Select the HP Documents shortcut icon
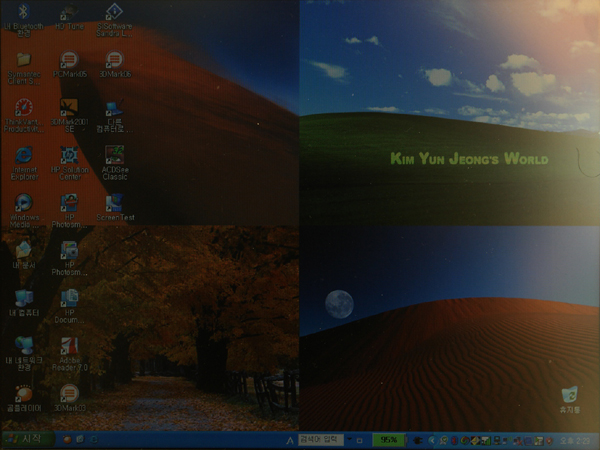This screenshot has width=600, height=450. pos(69,307)
